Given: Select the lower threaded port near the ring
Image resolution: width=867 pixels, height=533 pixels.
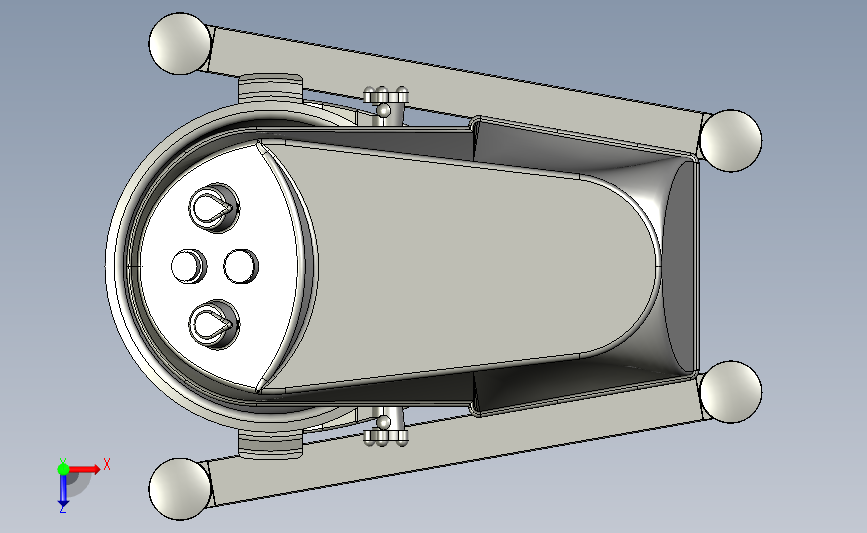Looking at the screenshot, I should point(271,444).
